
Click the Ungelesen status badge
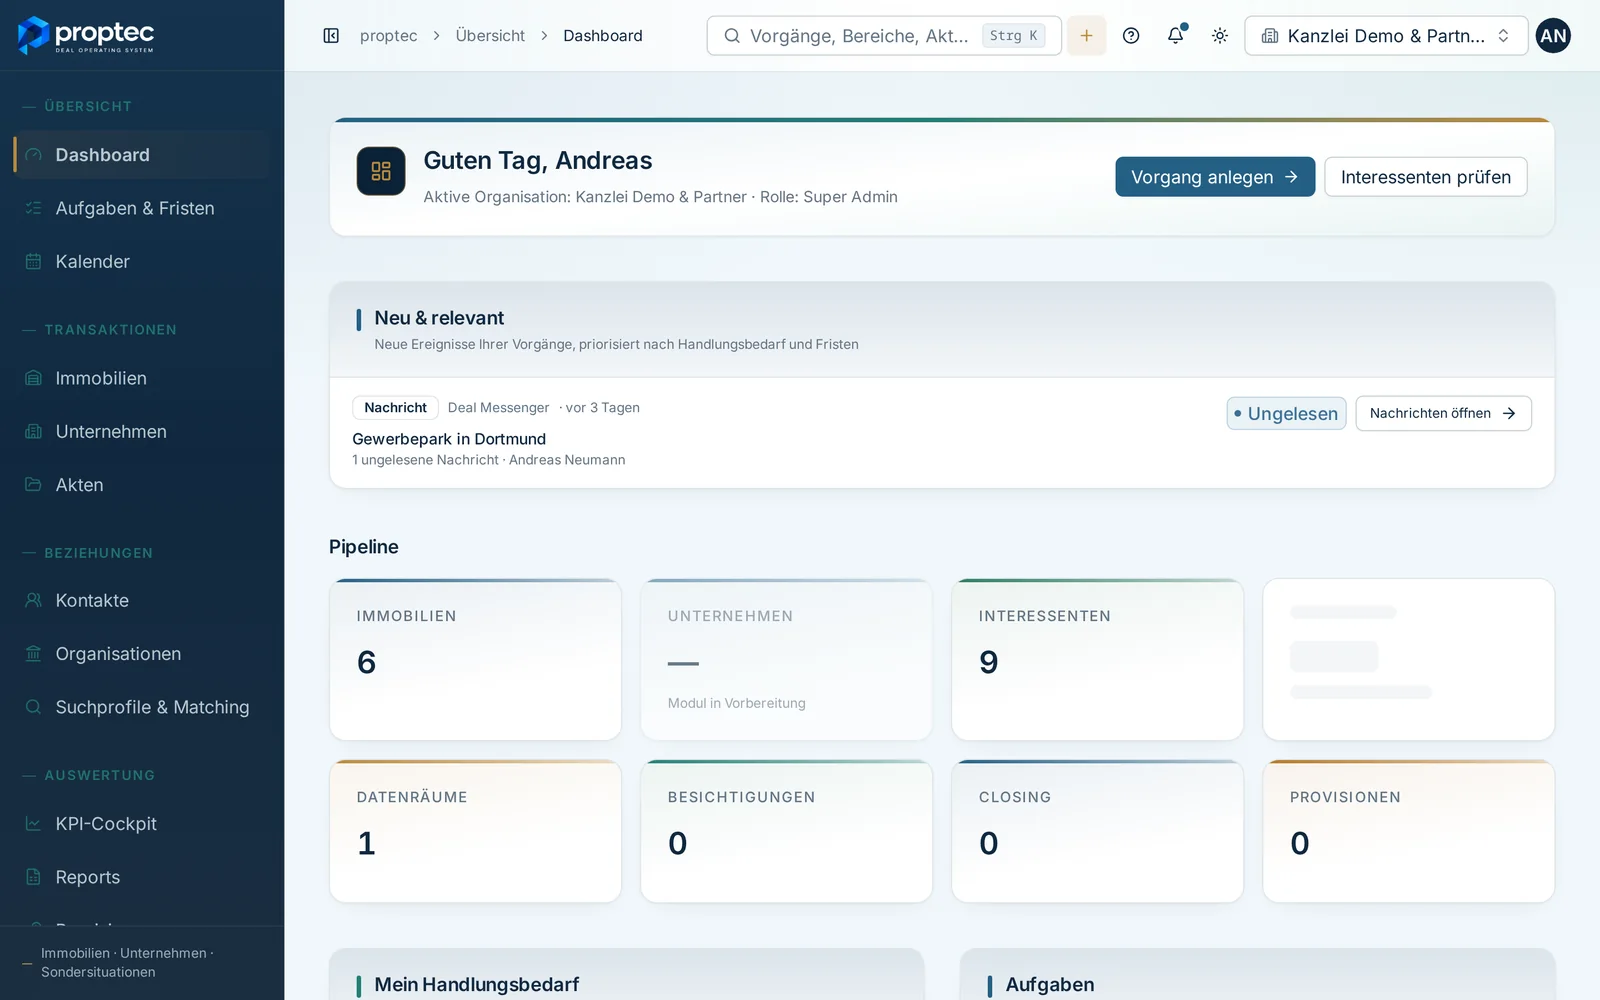(x=1286, y=413)
